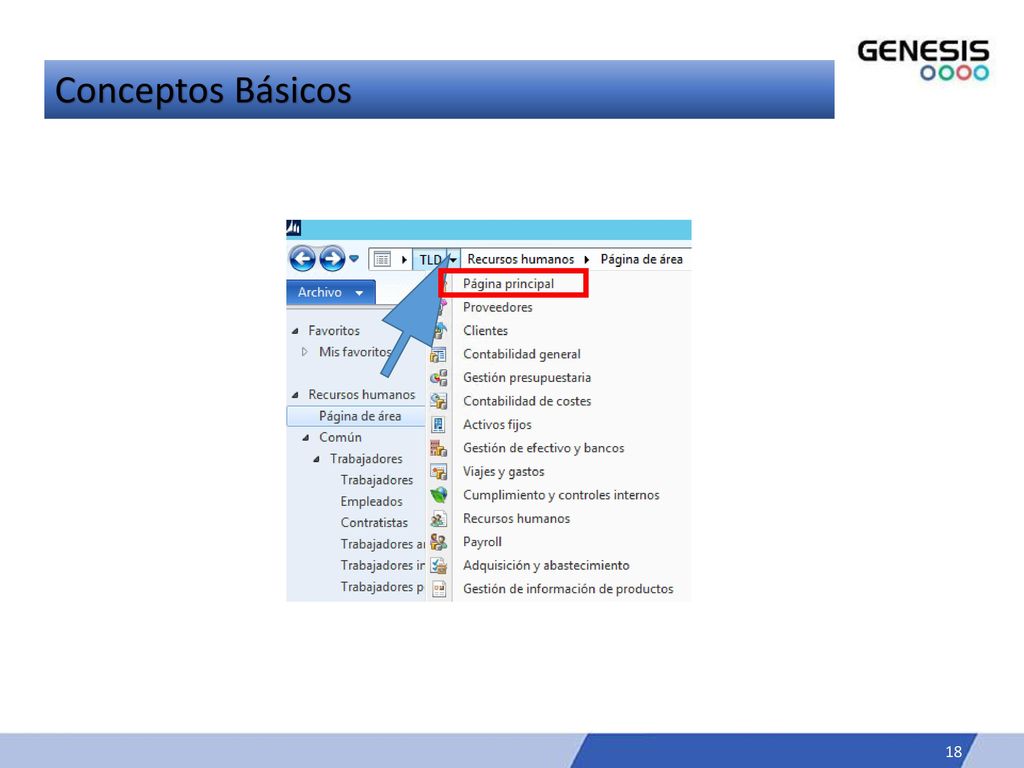Image resolution: width=1024 pixels, height=768 pixels.
Task: Collapse the Común node
Action: [x=306, y=438]
